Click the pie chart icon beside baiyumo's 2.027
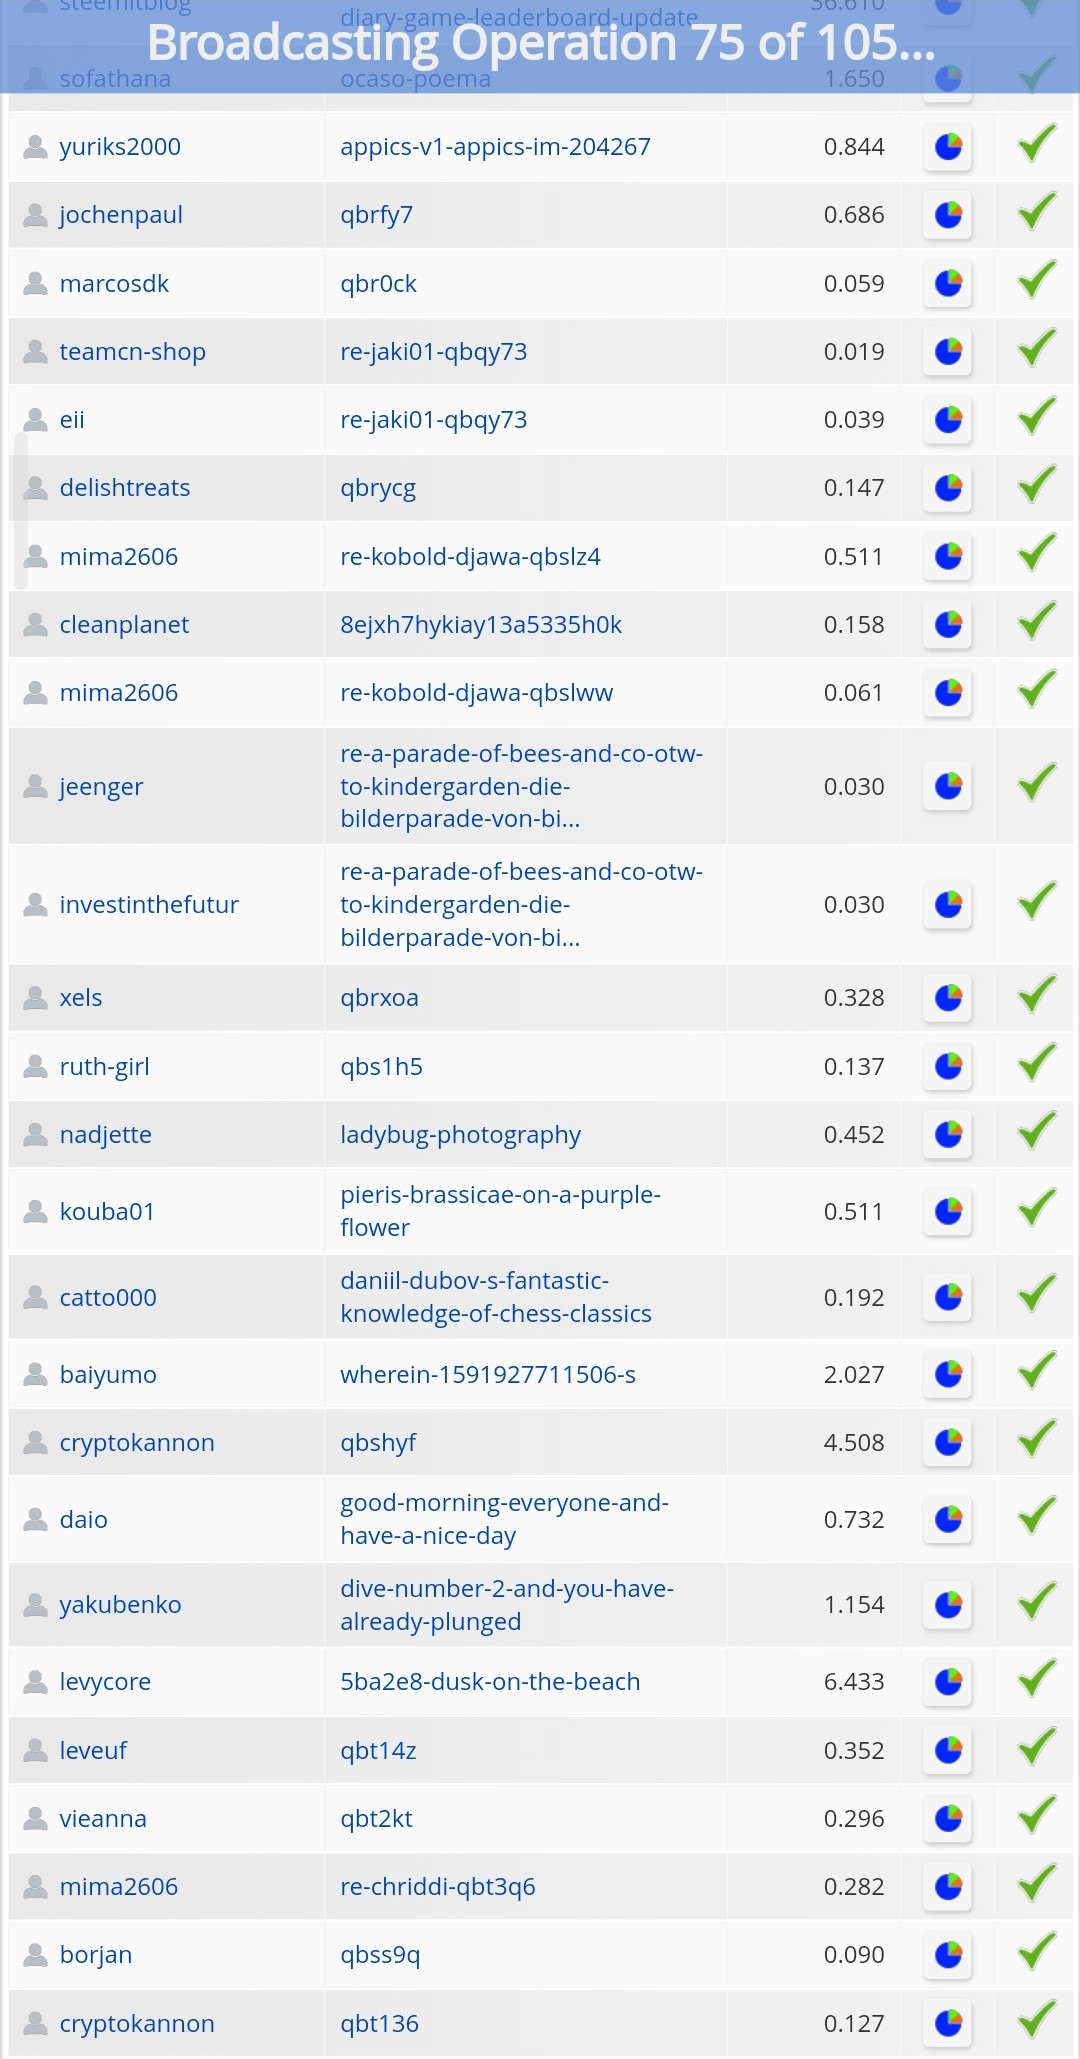Viewport: 1080px width, 2059px height. click(948, 1375)
